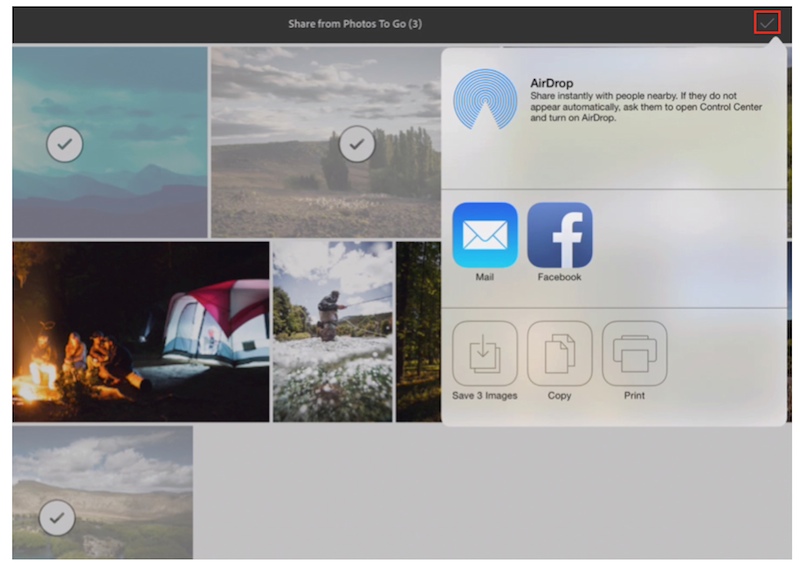
Task: Click the 'Facebook' label
Action: pyautogui.click(x=559, y=277)
